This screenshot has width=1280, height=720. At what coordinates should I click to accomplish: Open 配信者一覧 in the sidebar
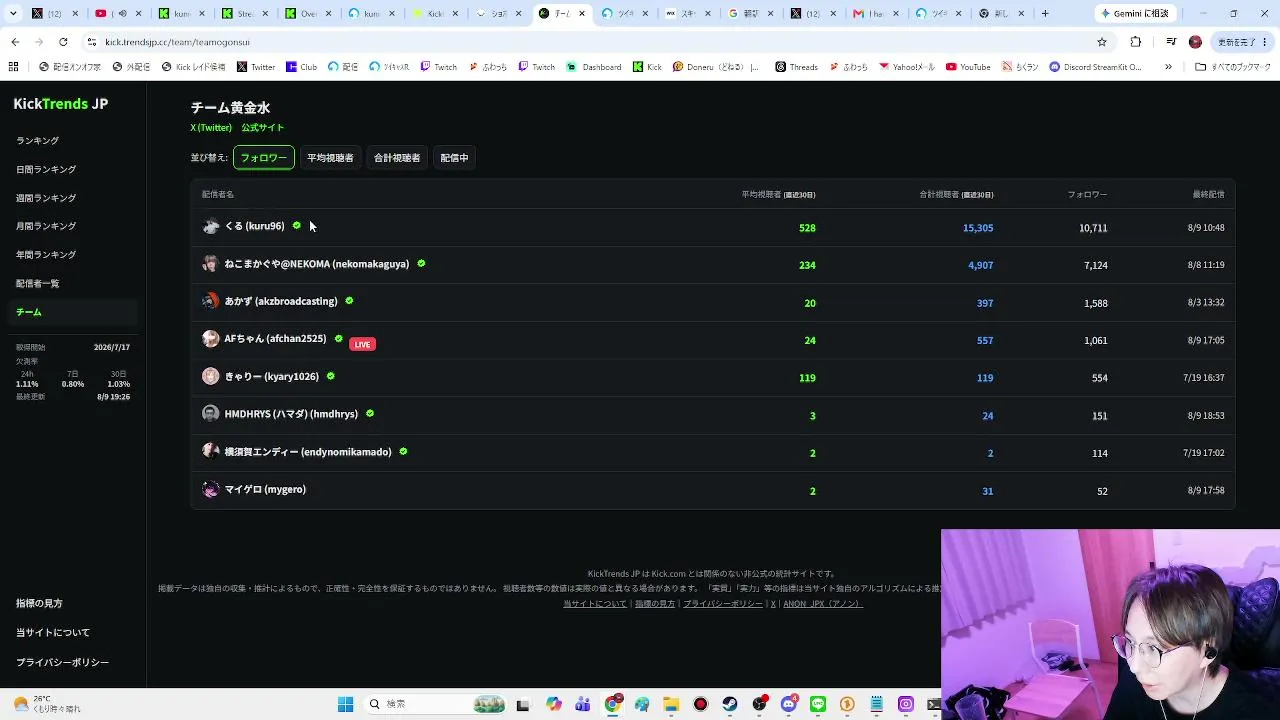click(x=38, y=283)
